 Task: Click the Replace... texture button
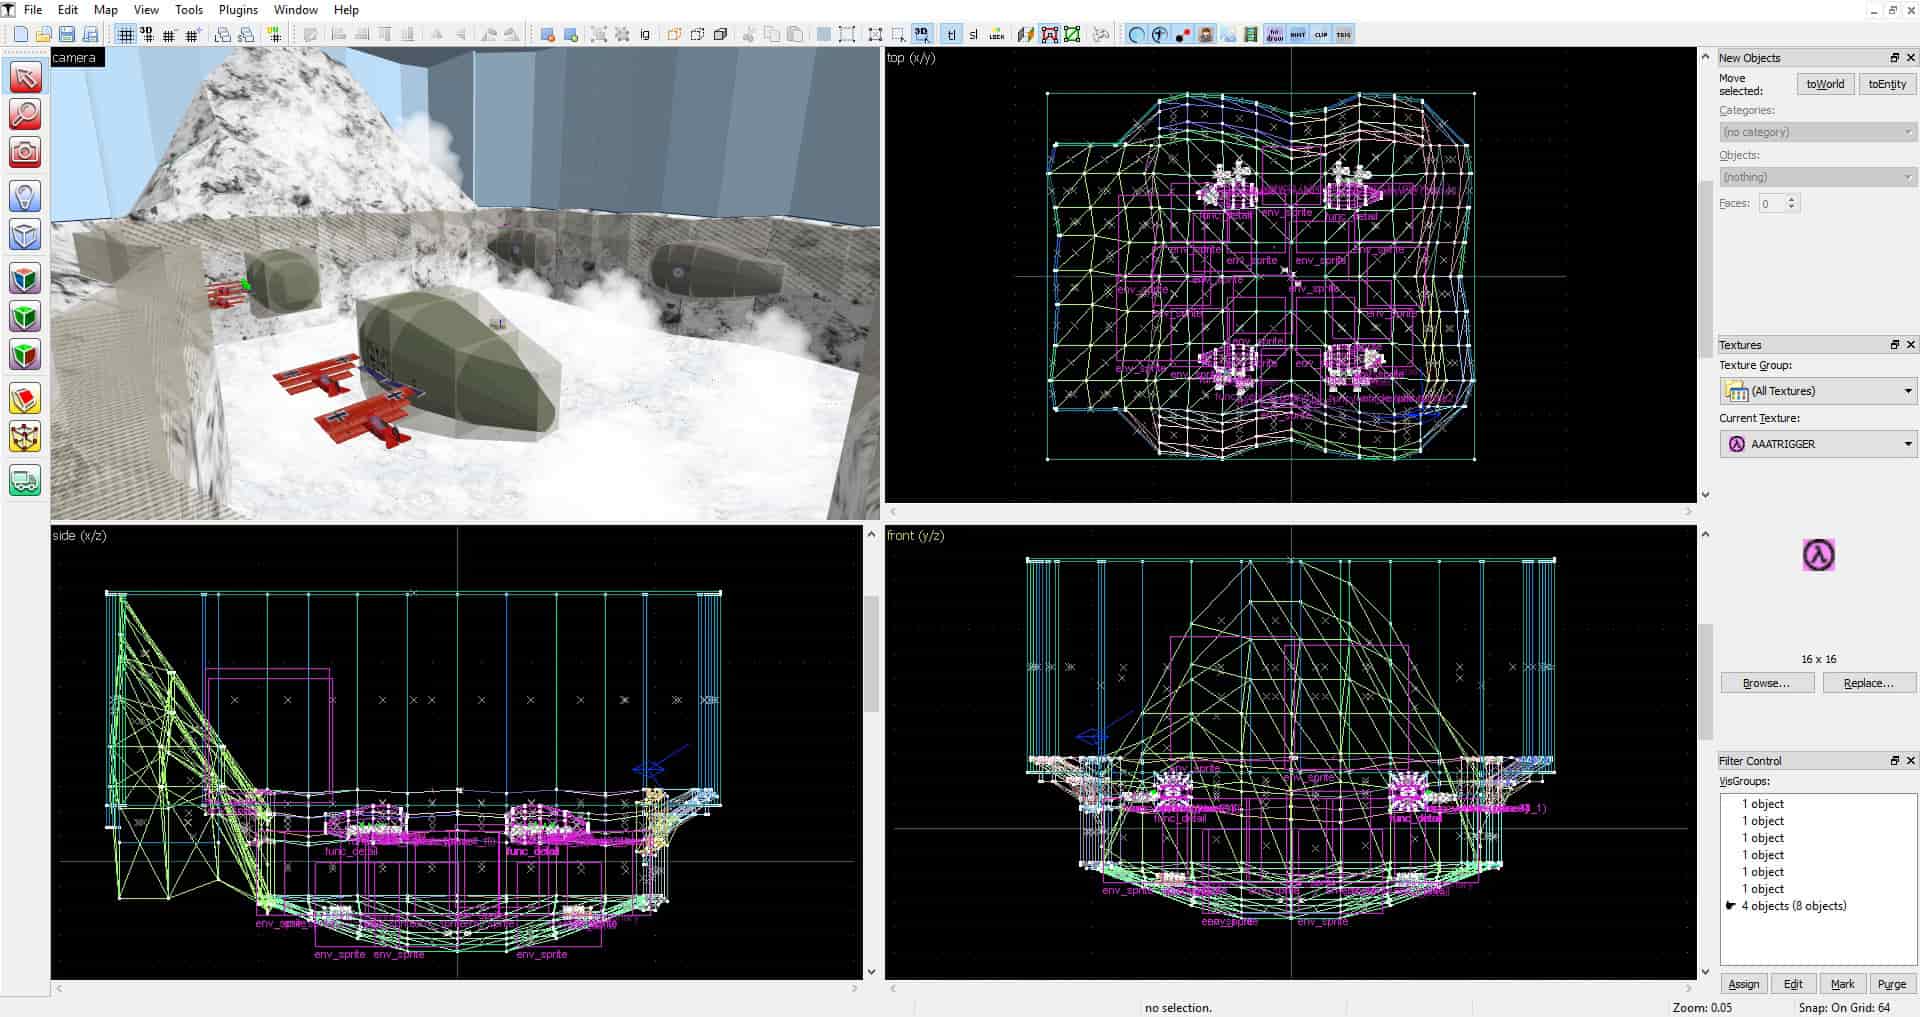[1869, 683]
